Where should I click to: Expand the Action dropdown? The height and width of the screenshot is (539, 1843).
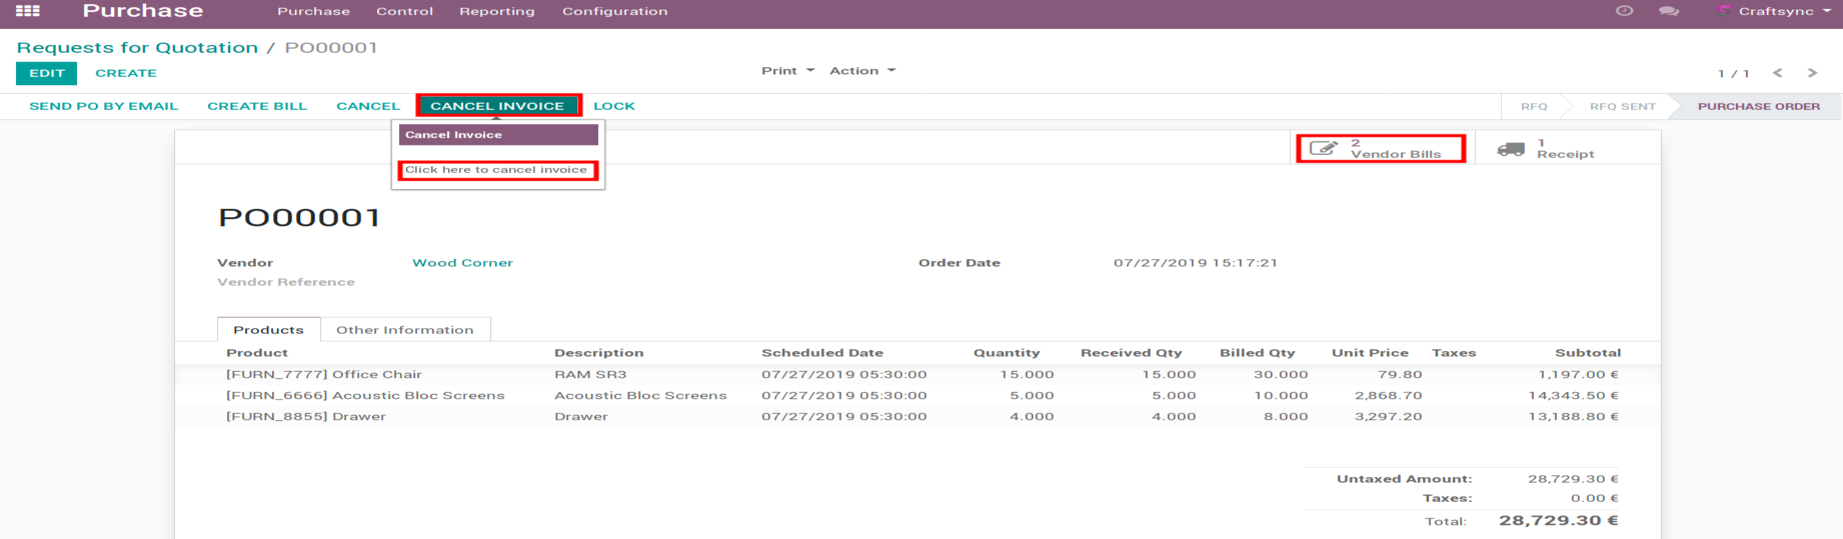862,71
